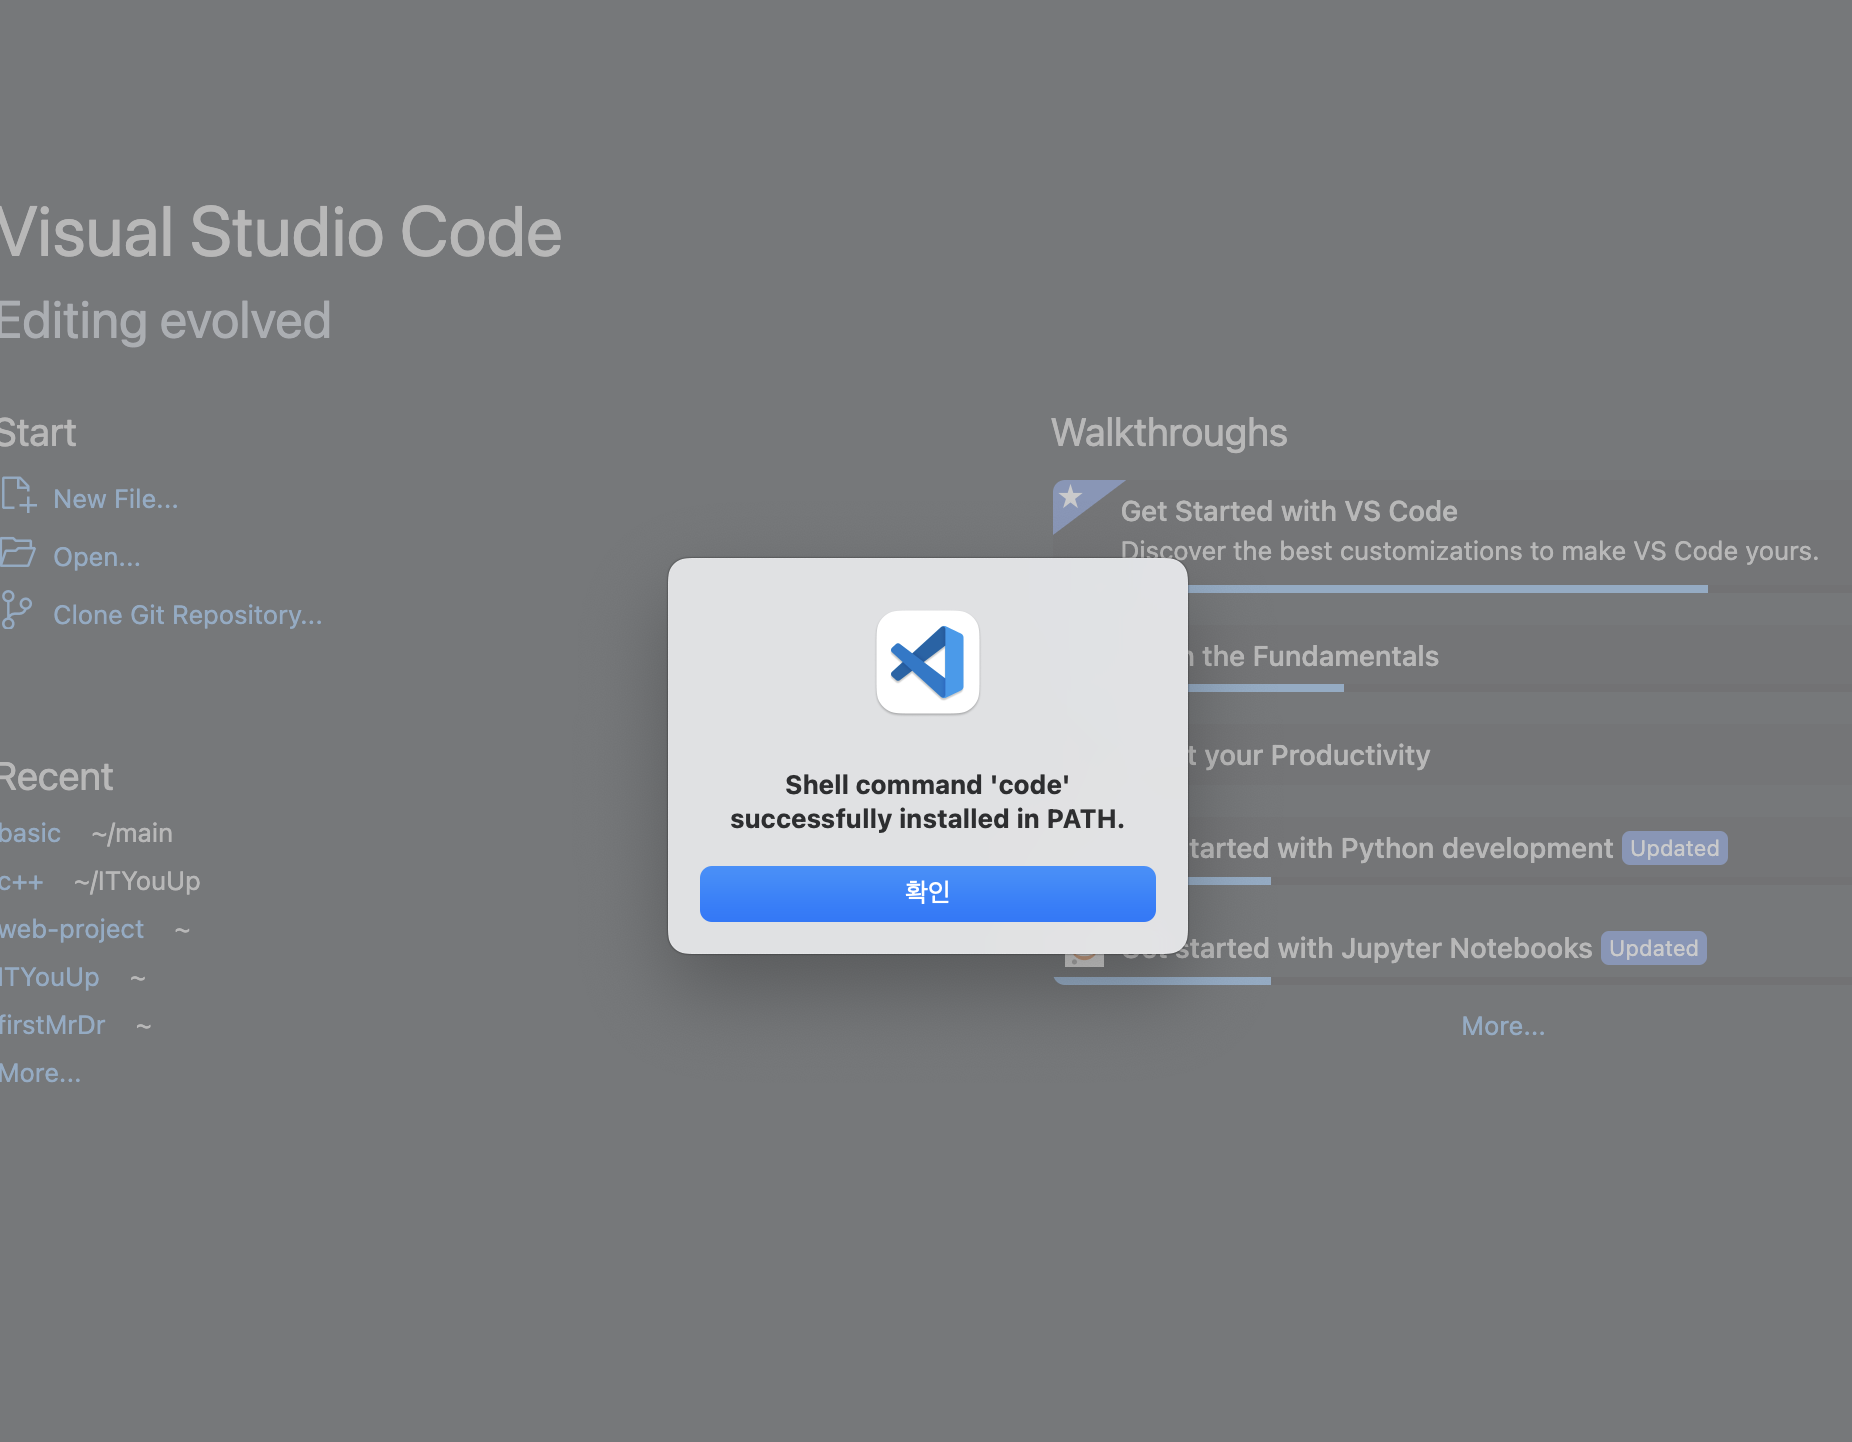Click the Updated badge on the Jupyter walkthrough
This screenshot has height=1442, width=1852.
(1653, 948)
